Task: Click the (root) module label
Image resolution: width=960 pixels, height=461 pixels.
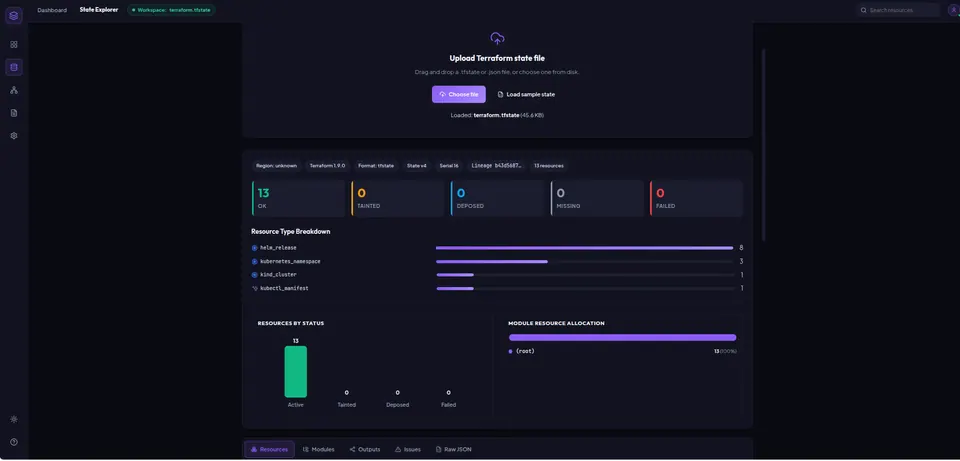Action: tap(525, 351)
